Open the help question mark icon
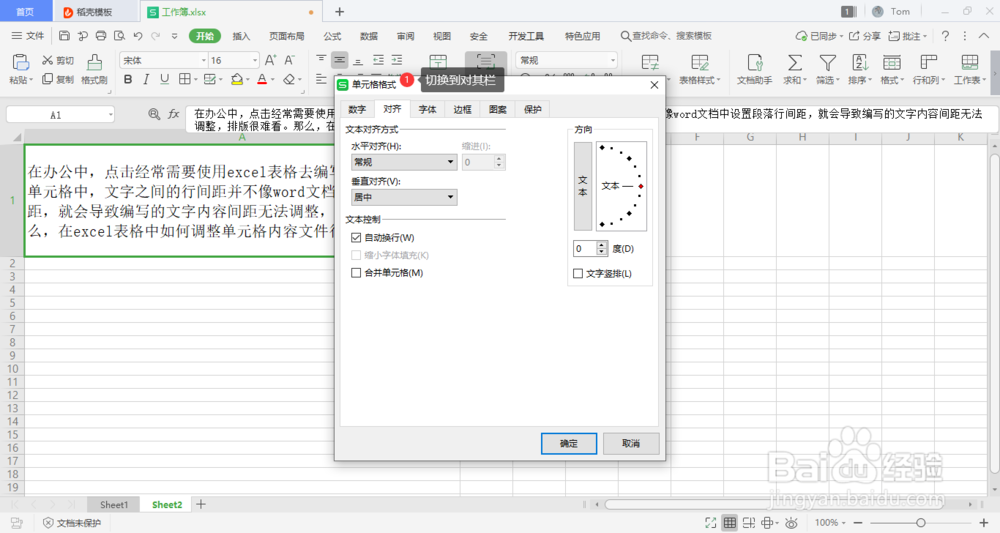The image size is (1000, 533). pyautogui.click(x=945, y=36)
